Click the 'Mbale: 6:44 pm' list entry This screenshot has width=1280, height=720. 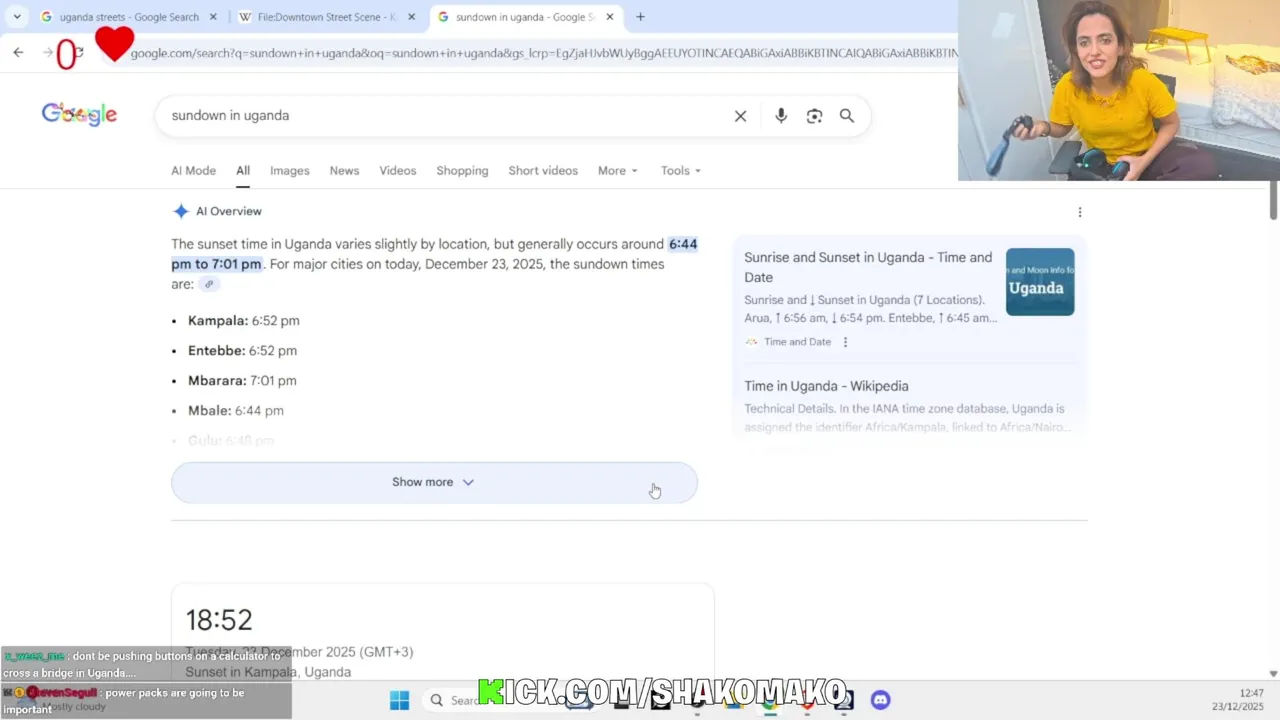[x=236, y=411]
